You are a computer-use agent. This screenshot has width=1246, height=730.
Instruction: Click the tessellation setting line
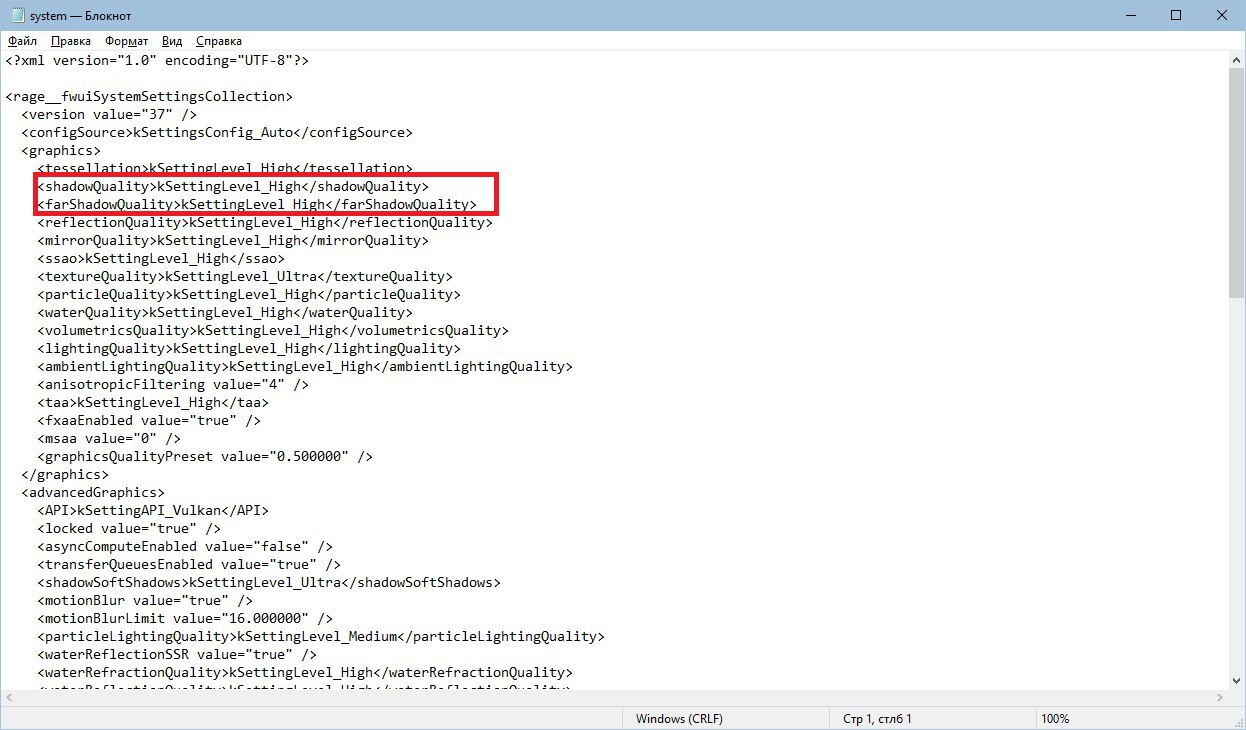point(225,168)
